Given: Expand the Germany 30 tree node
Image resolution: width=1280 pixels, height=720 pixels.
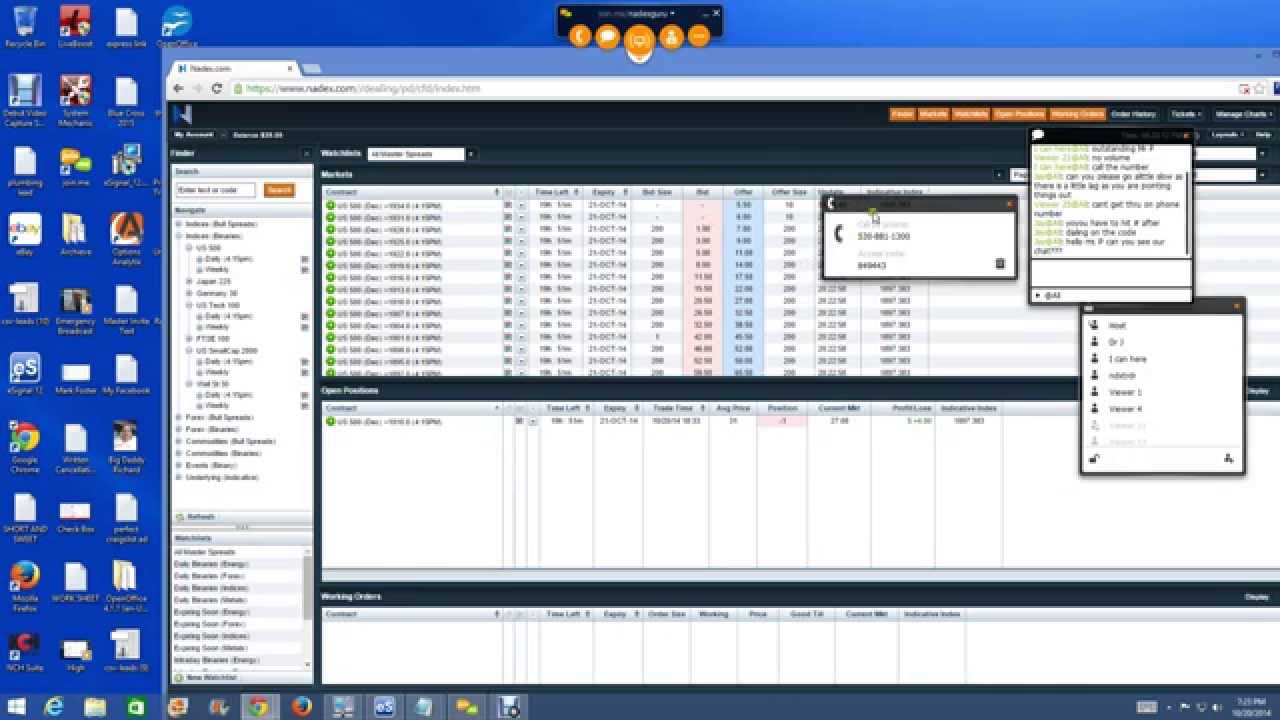Looking at the screenshot, I should (x=189, y=294).
